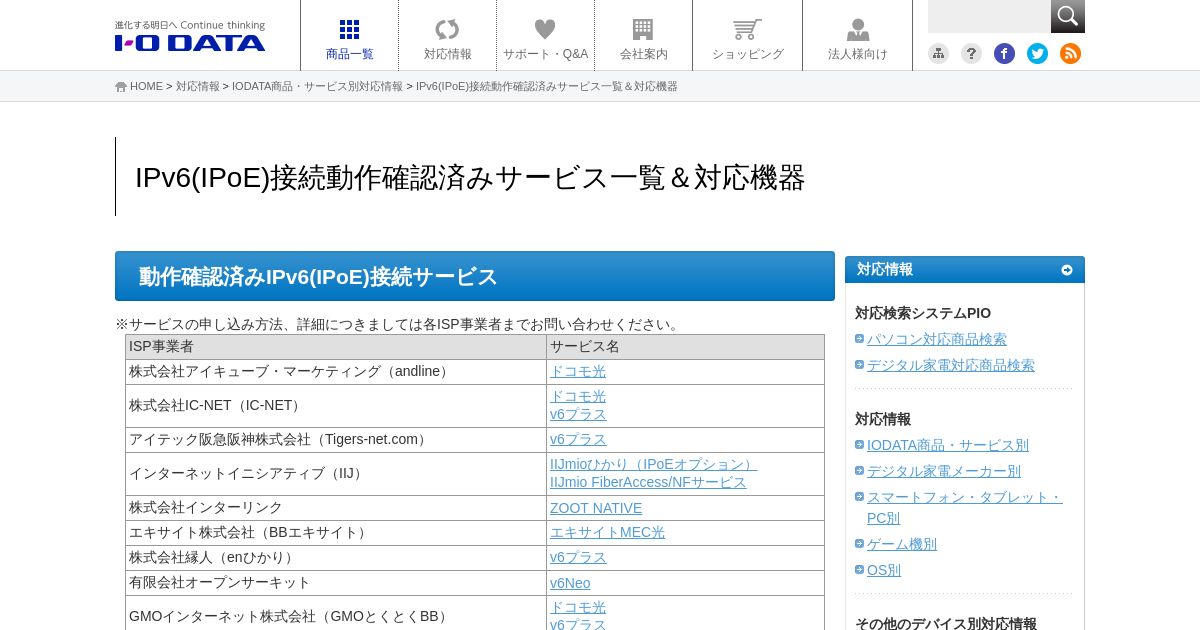The width and height of the screenshot is (1200, 630).
Task: Click 対応情報 breadcrumb link
Action: [x=198, y=87]
